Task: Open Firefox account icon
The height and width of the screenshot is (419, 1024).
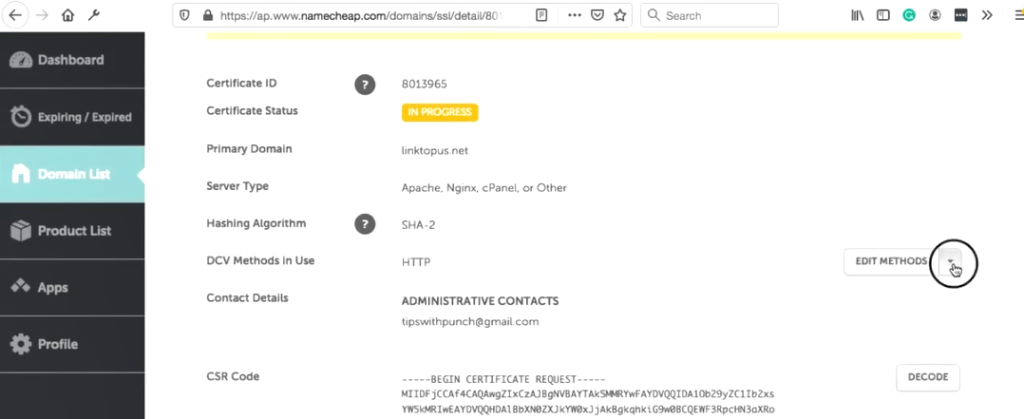Action: [x=935, y=15]
